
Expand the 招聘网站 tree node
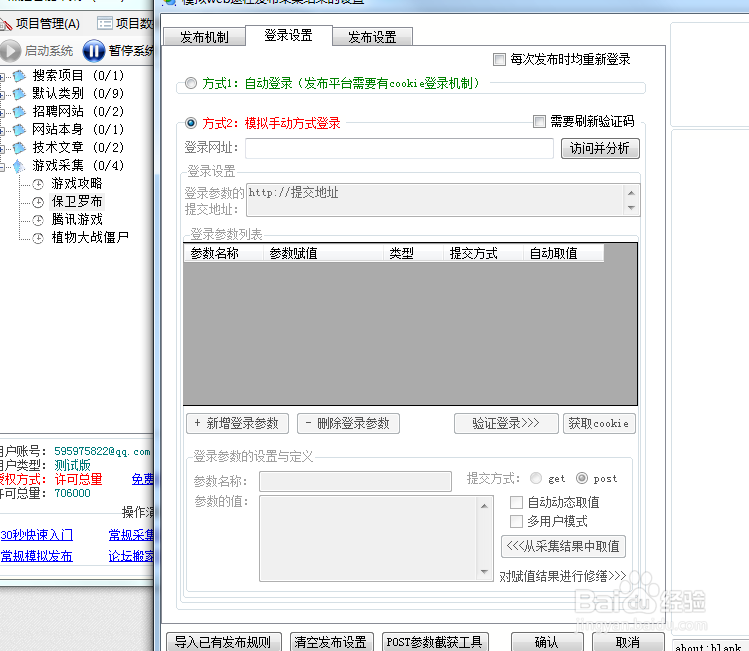click(2, 113)
